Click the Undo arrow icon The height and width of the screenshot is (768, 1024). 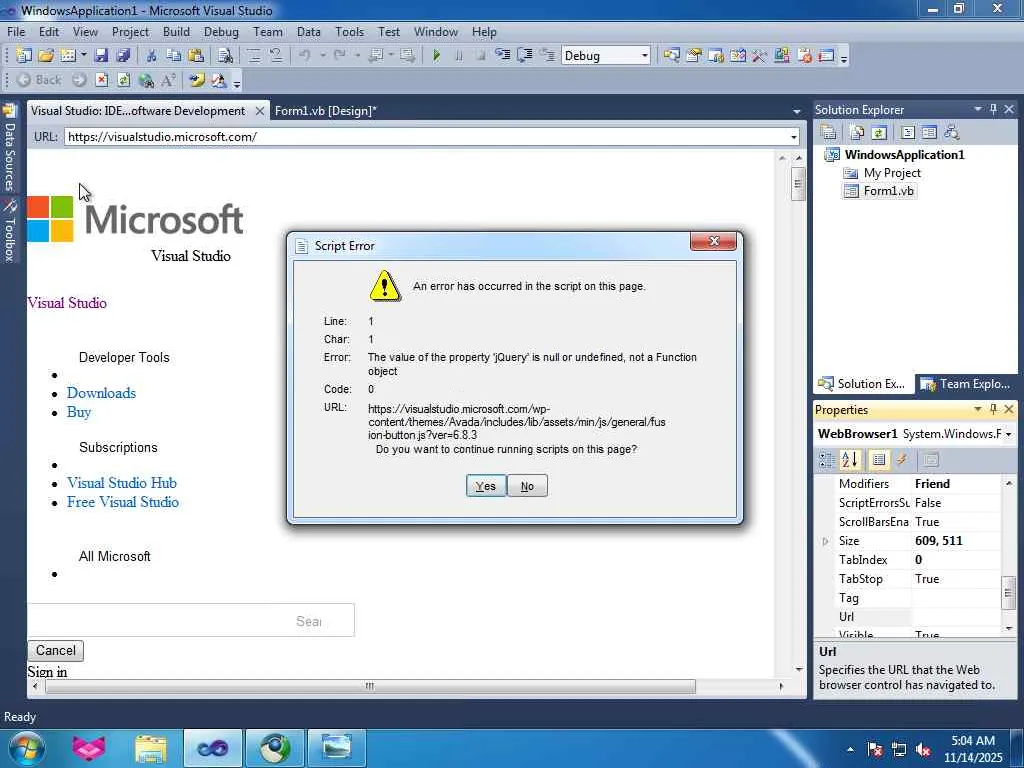[304, 56]
